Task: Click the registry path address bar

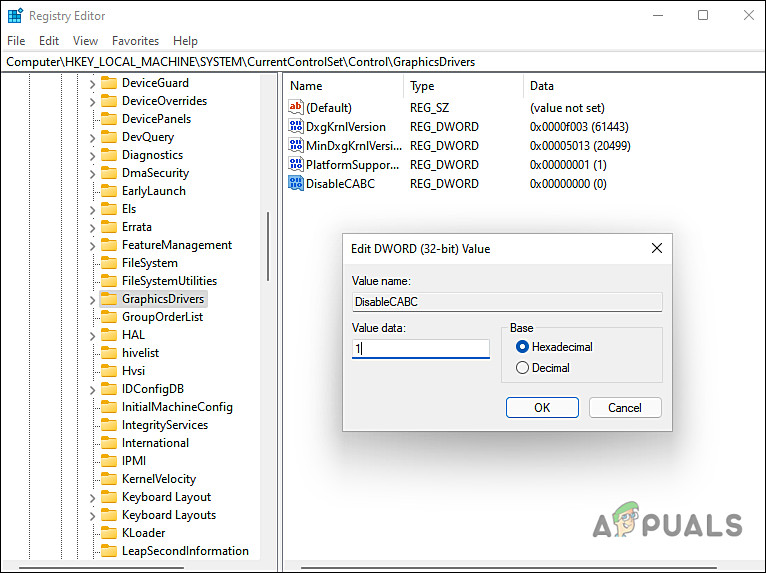Action: tap(383, 62)
